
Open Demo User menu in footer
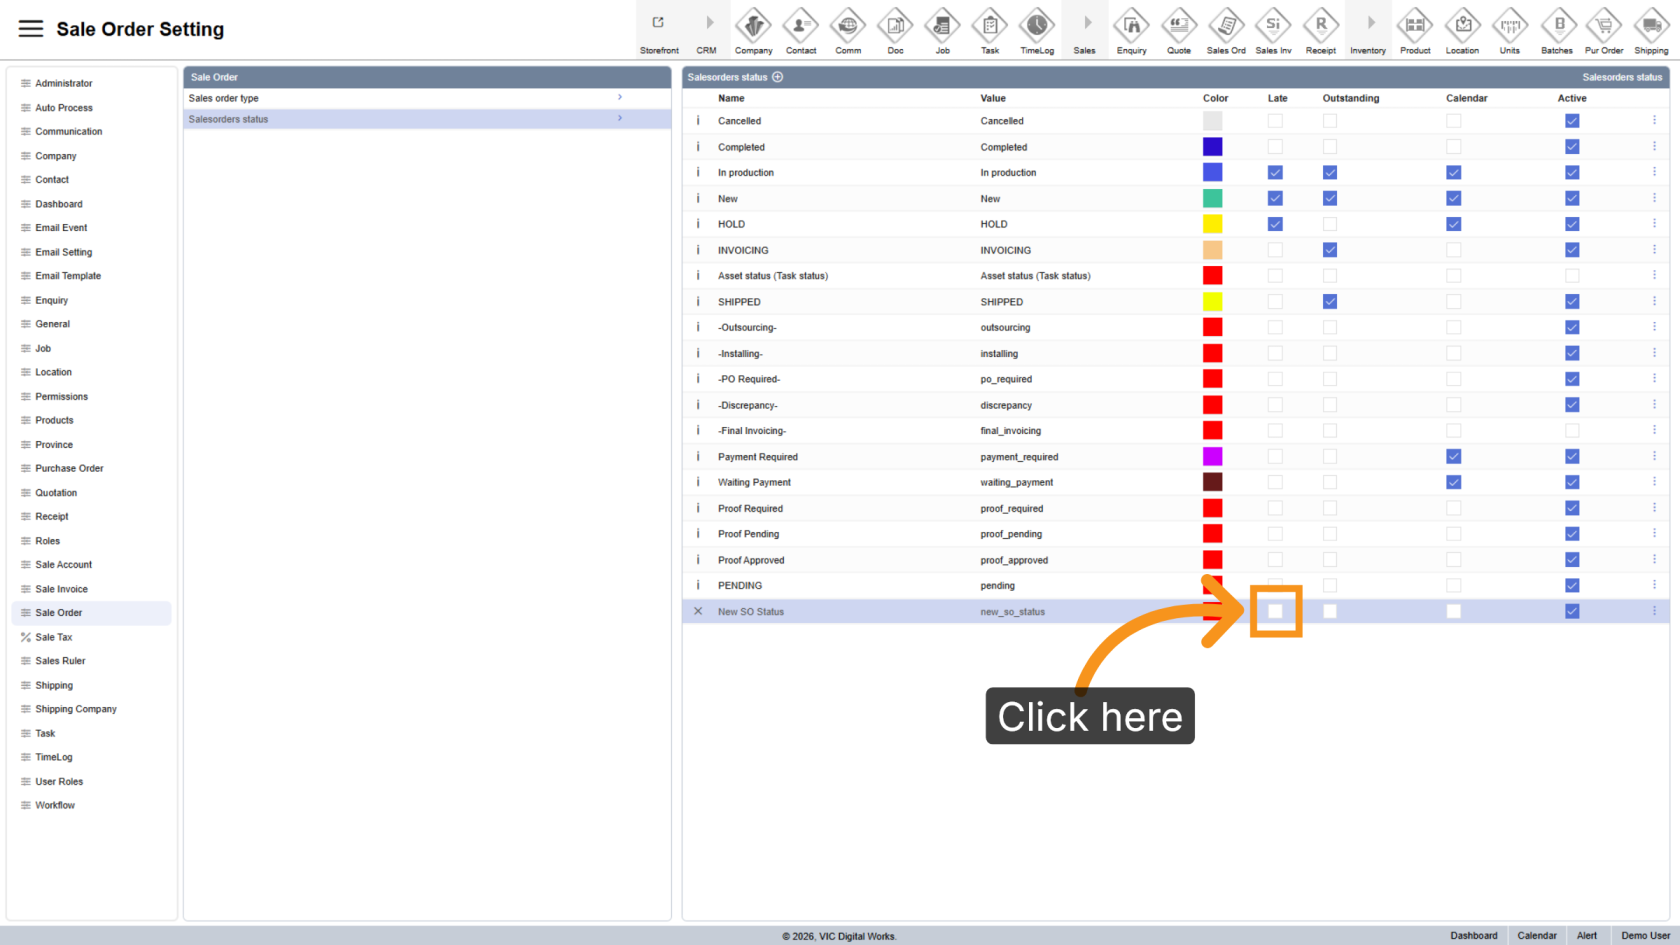[x=1645, y=936]
